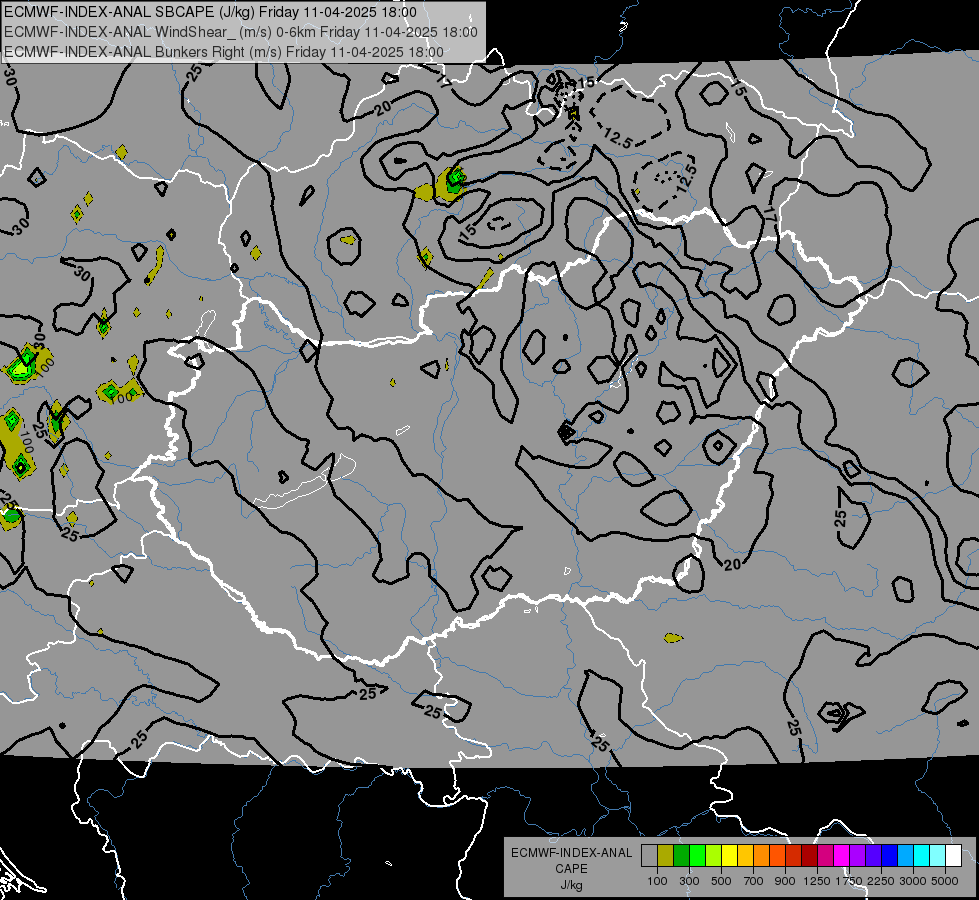
Task: Click the legend title ECMWF-INDEX-ANAL
Action: coord(571,853)
